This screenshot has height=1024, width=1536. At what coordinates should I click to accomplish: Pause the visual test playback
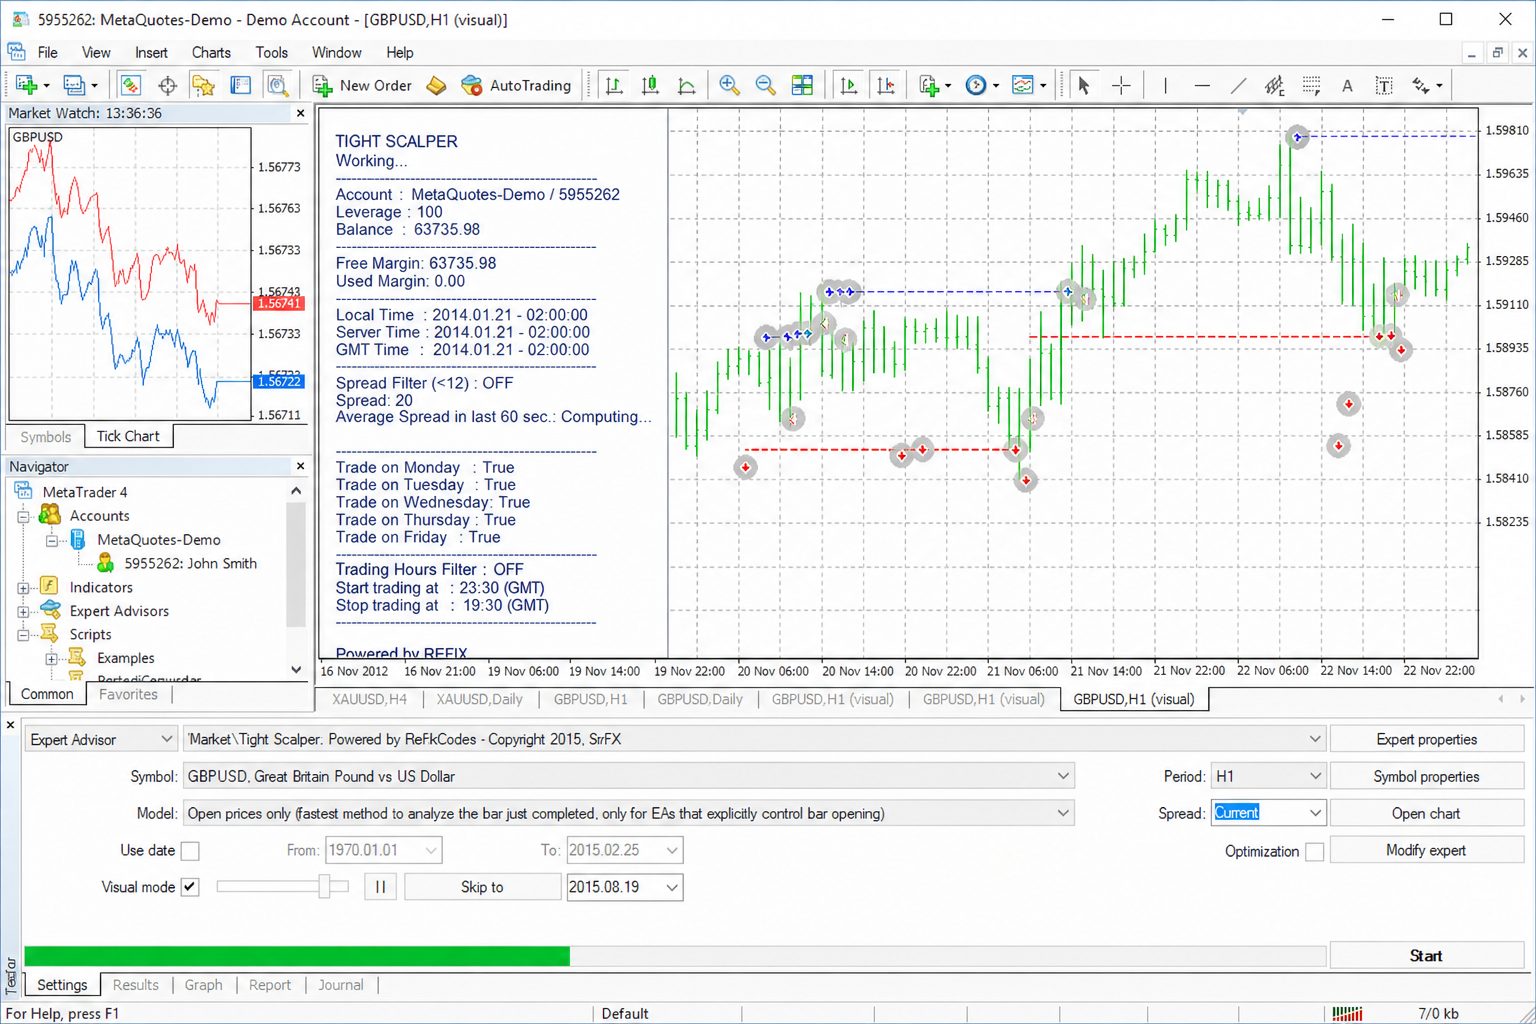[x=380, y=887]
